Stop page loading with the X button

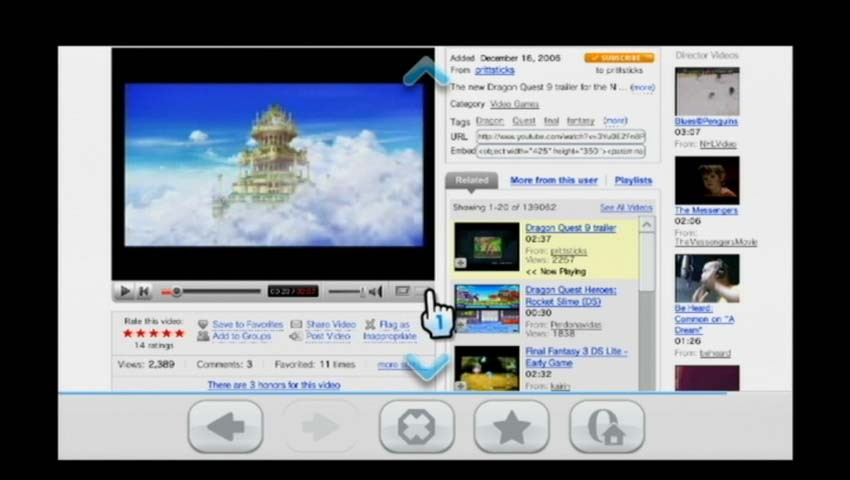(416, 426)
